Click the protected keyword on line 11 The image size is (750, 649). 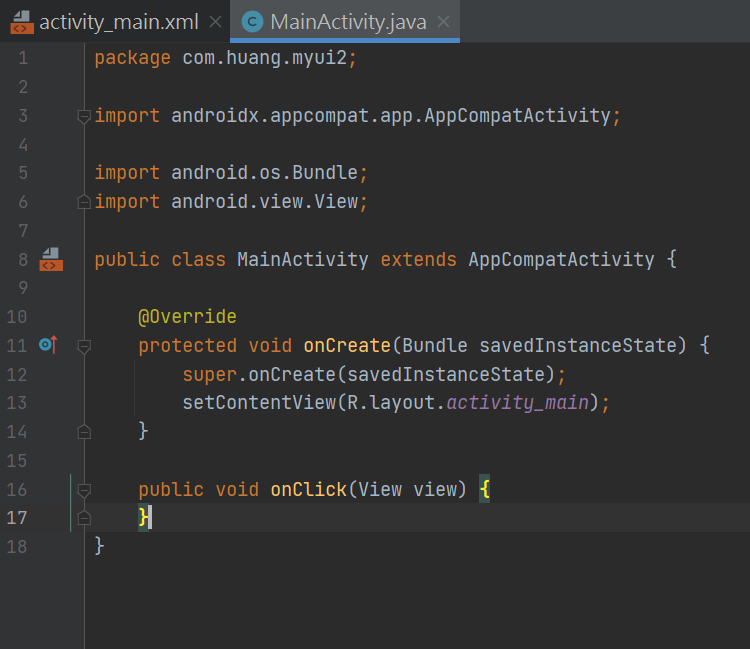pos(188,345)
